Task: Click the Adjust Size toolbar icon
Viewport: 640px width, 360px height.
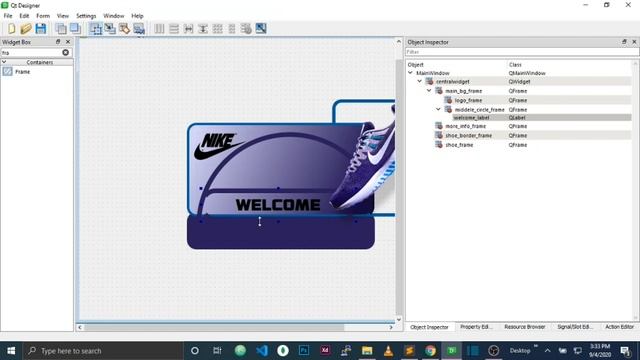Action: coord(261,29)
